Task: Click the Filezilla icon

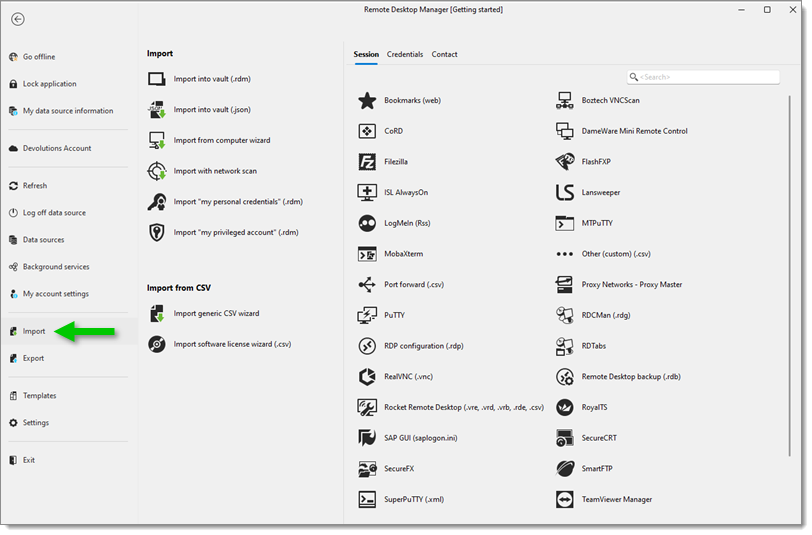Action: coord(367,162)
